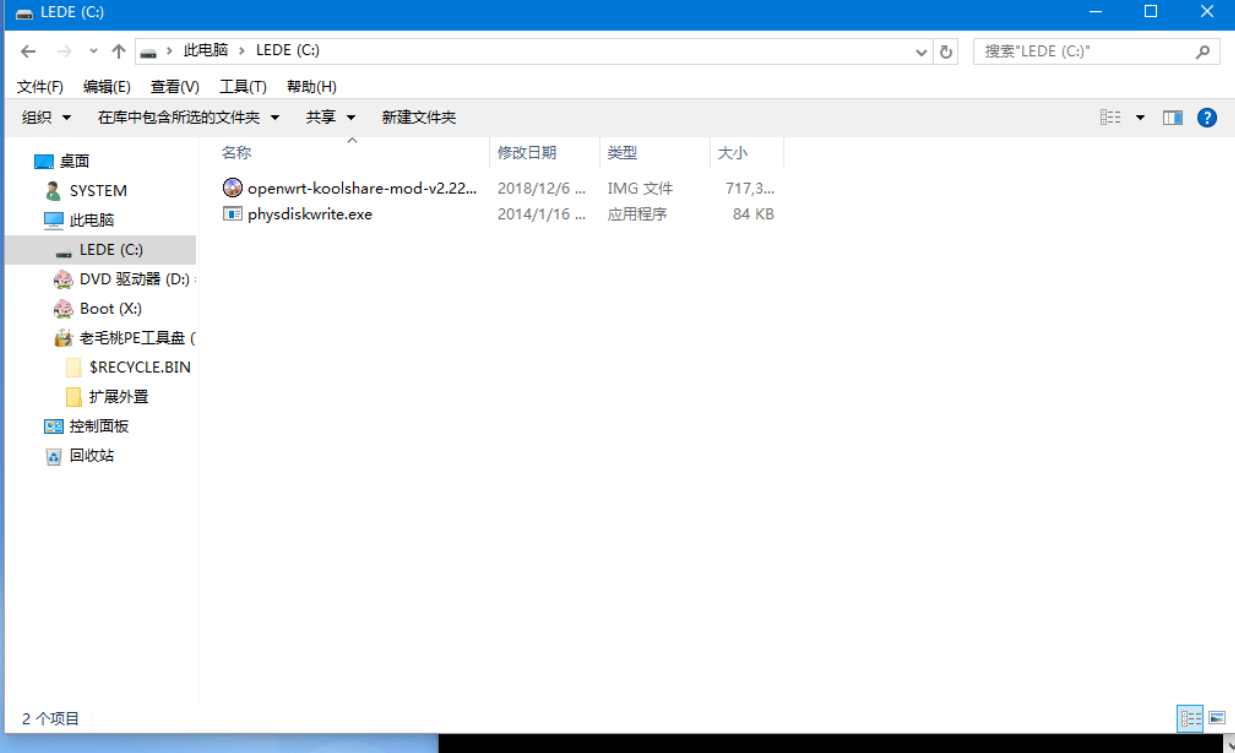
Task: Go up one folder level
Action: (118, 51)
